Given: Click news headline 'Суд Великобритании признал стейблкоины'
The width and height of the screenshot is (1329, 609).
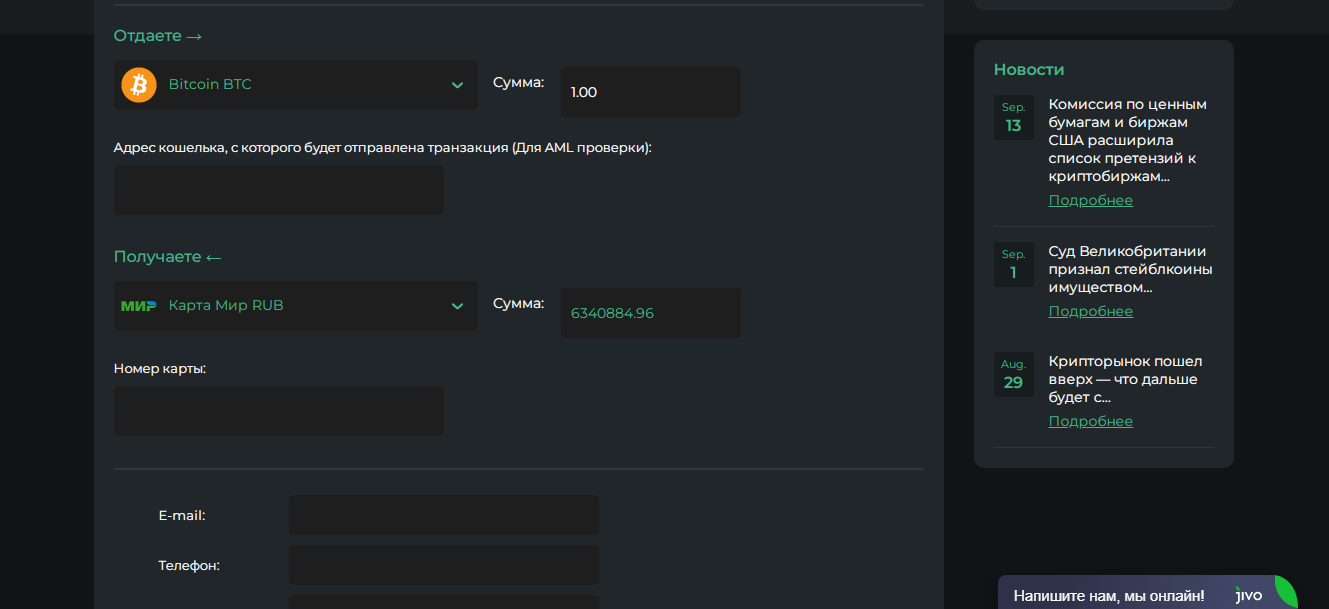Looking at the screenshot, I should pyautogui.click(x=1130, y=269).
